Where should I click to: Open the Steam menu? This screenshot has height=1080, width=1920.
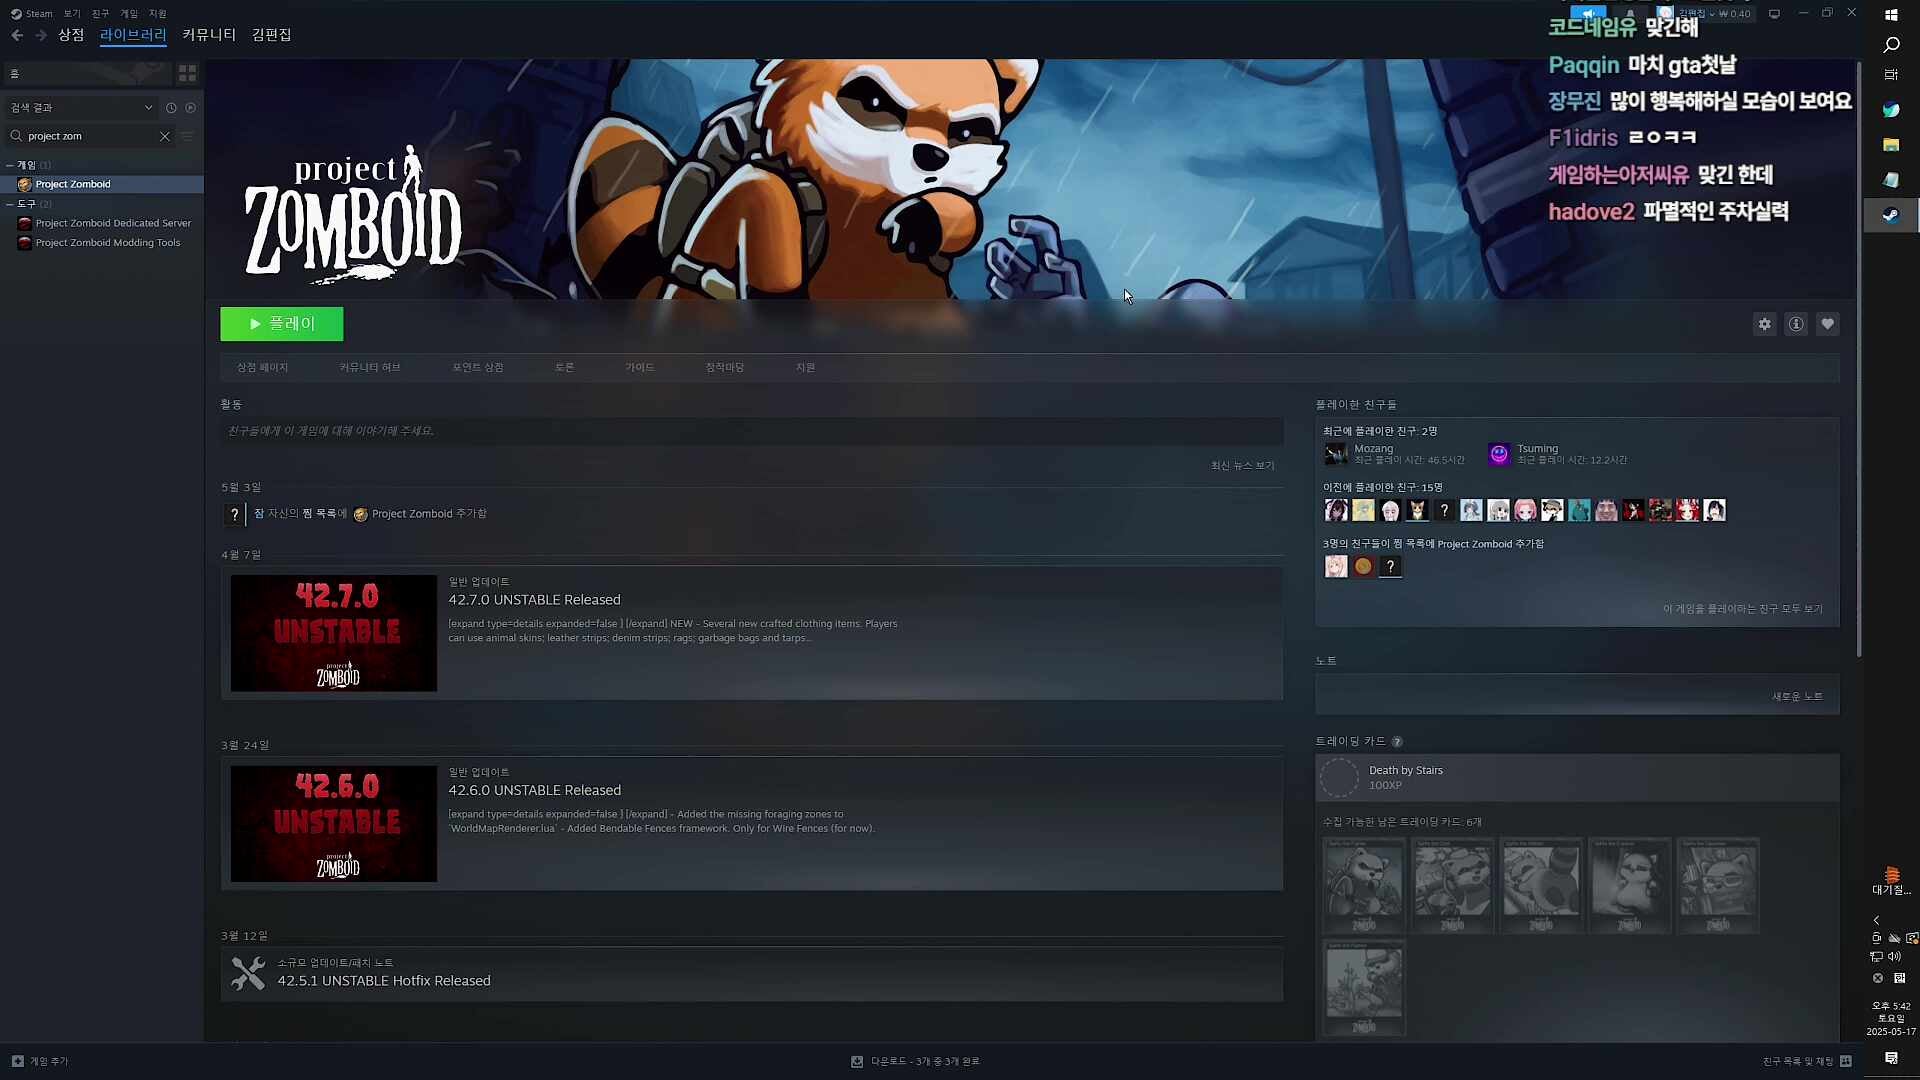[x=32, y=14]
